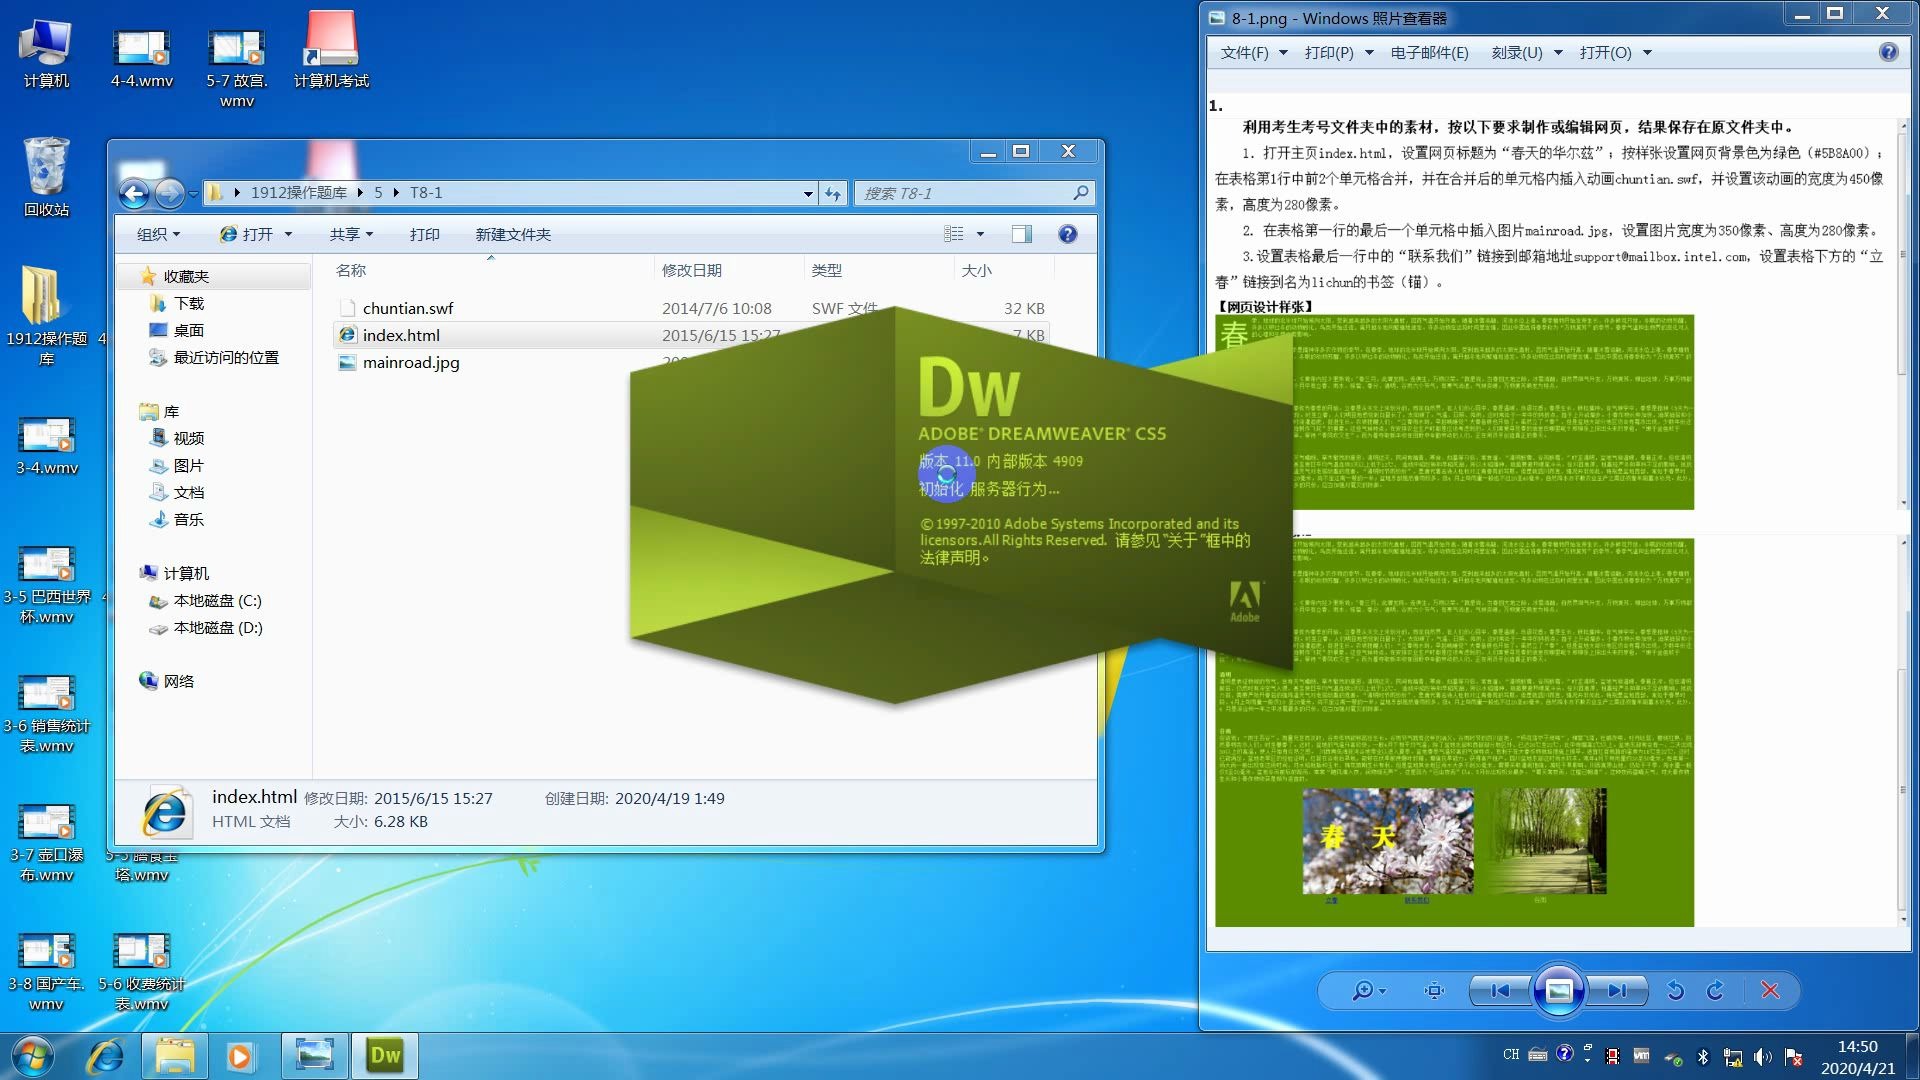The height and width of the screenshot is (1080, 1920).
Task: Go to next image in Photo Viewer
Action: [1617, 990]
